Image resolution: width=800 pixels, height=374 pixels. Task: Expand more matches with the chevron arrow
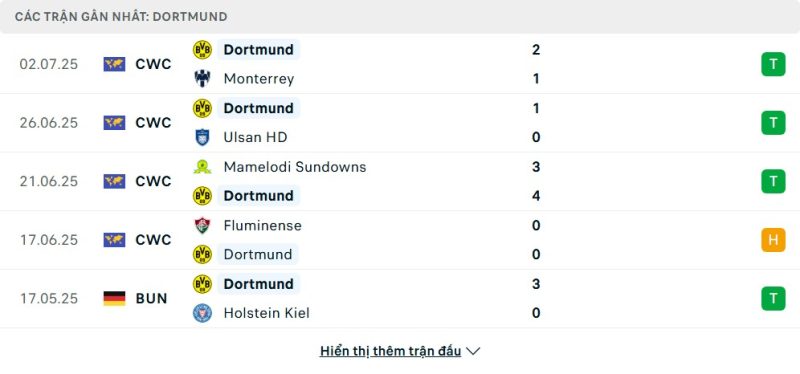coord(473,351)
